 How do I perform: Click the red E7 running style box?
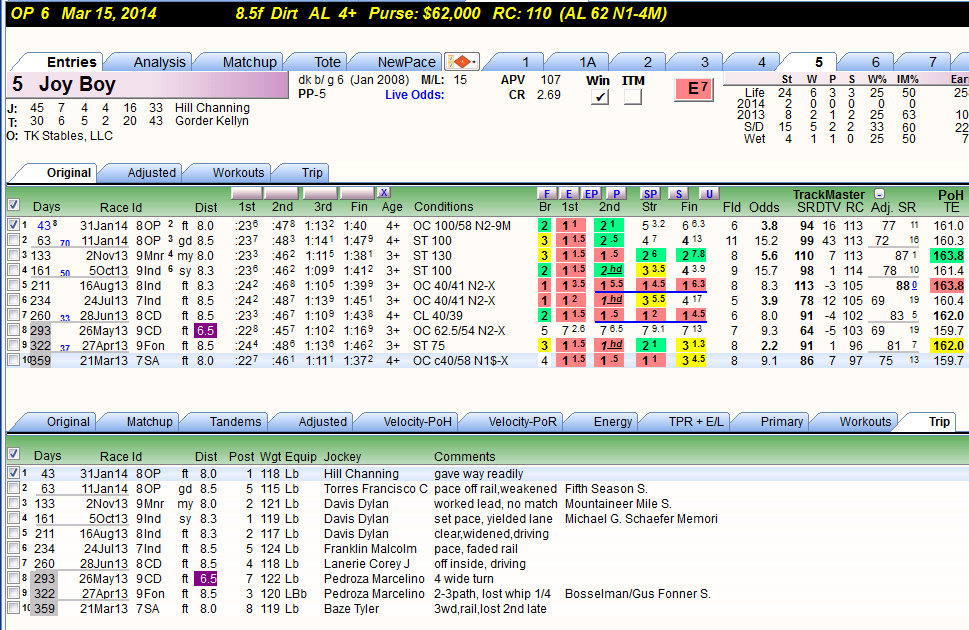(693, 89)
